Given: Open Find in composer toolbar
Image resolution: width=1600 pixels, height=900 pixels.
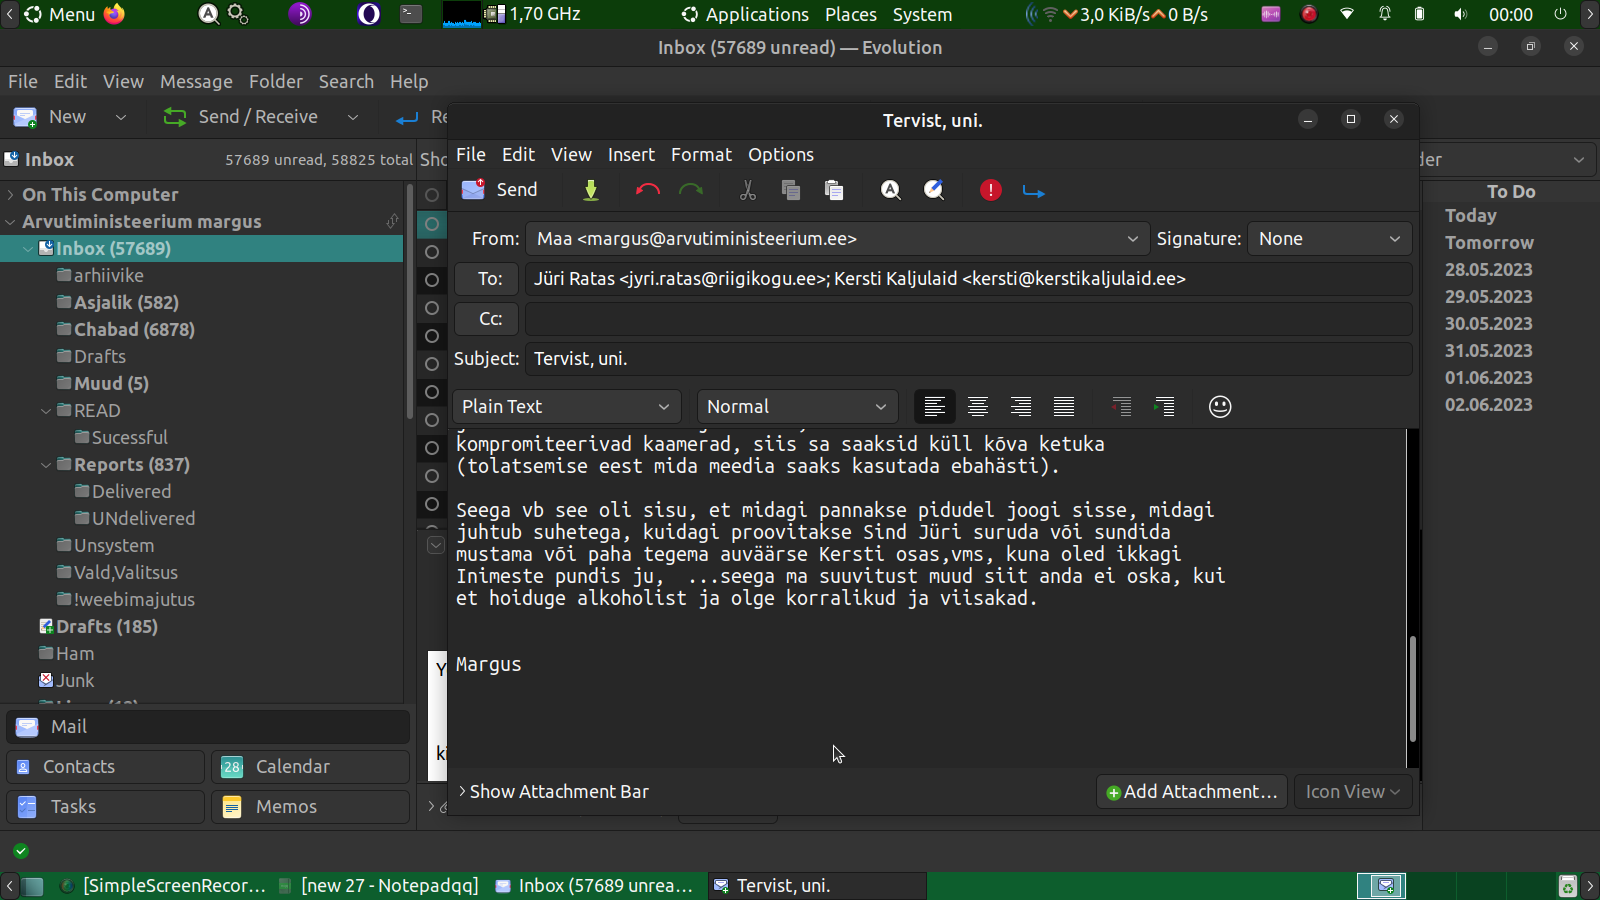Looking at the screenshot, I should (890, 190).
